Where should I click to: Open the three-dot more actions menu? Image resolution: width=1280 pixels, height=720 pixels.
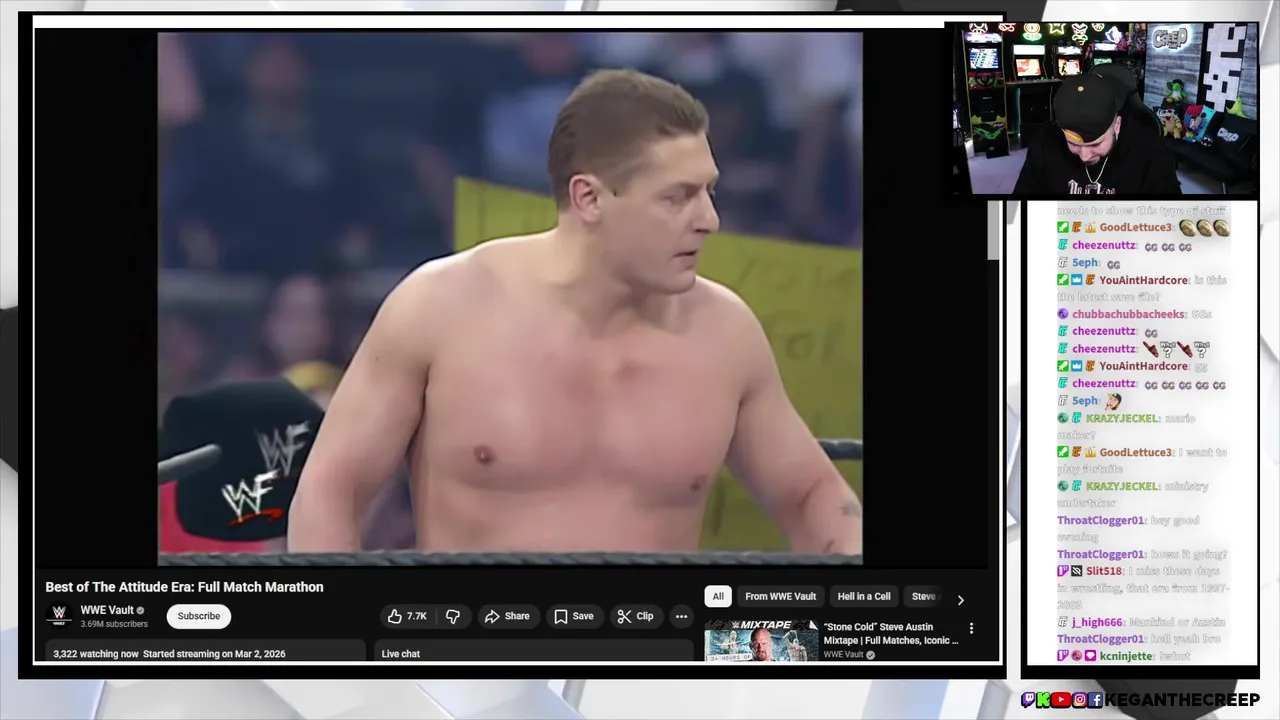(681, 616)
